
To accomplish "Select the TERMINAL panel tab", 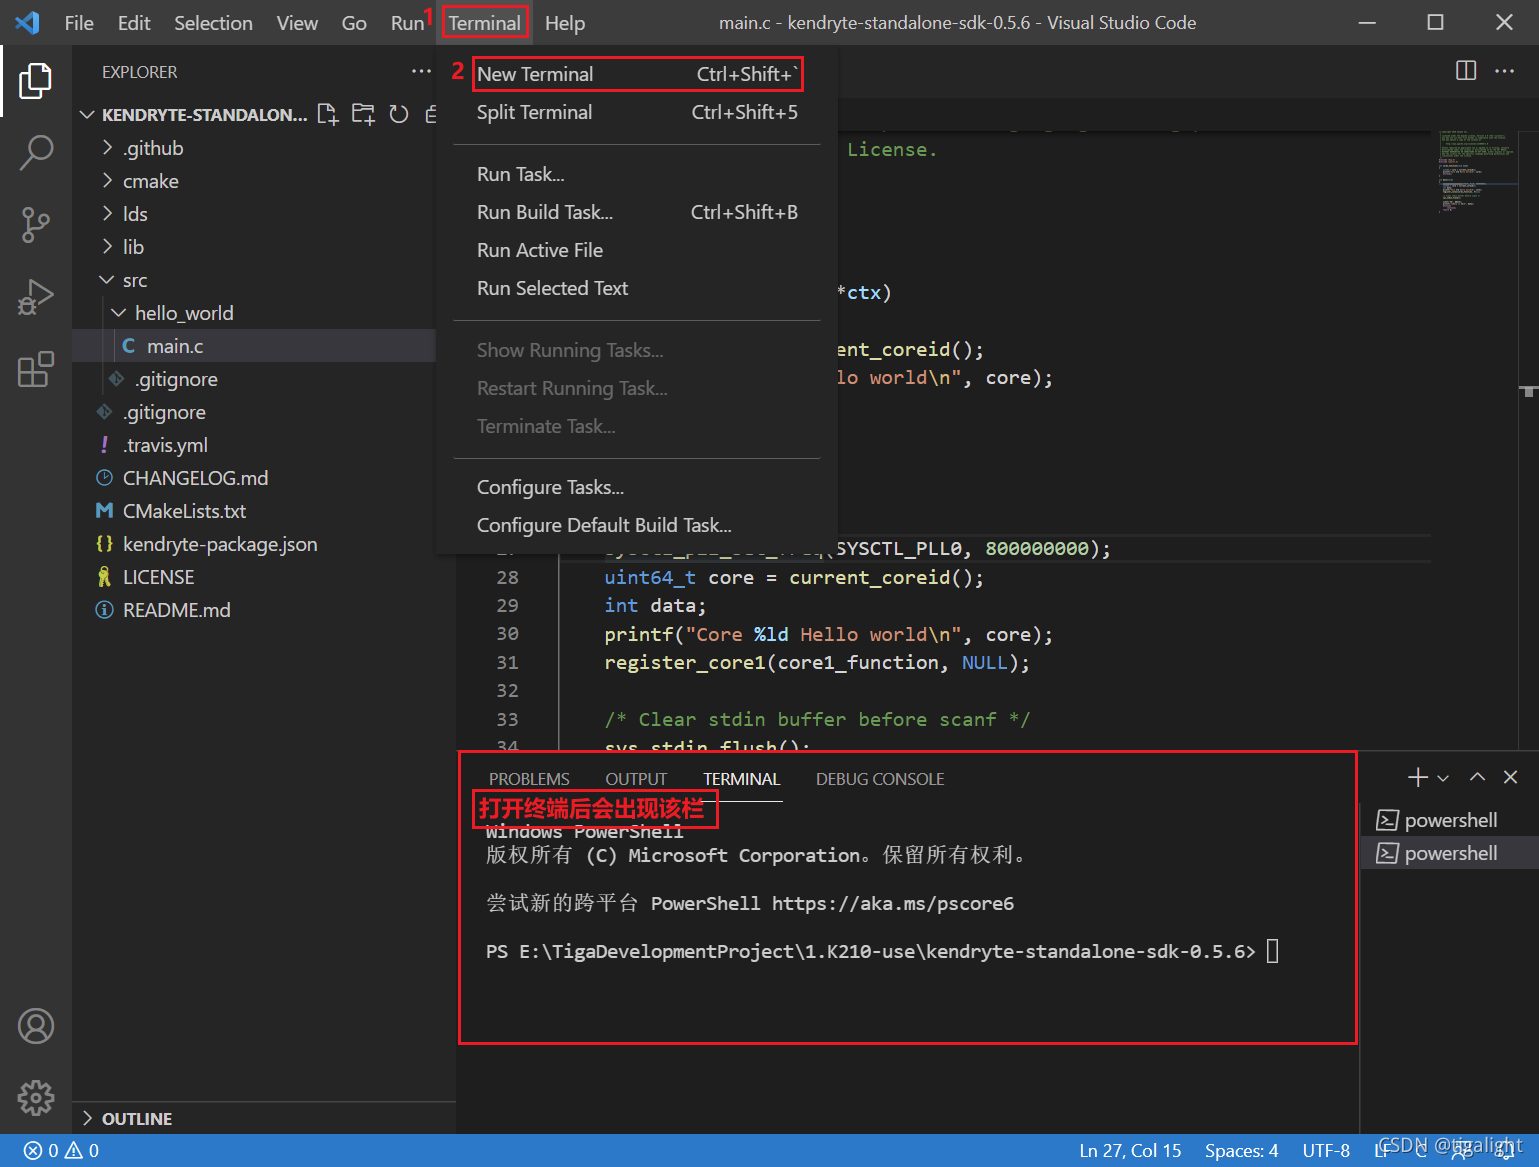I will (741, 779).
